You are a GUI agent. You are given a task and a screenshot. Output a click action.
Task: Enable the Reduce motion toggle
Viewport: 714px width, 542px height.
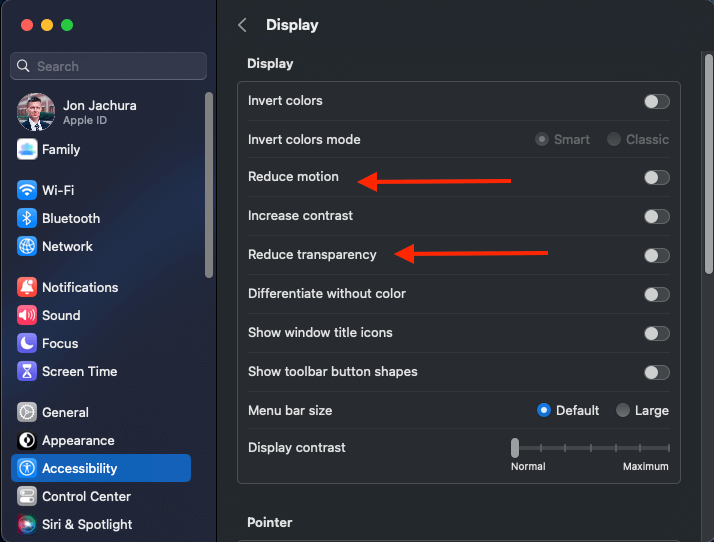pos(657,178)
